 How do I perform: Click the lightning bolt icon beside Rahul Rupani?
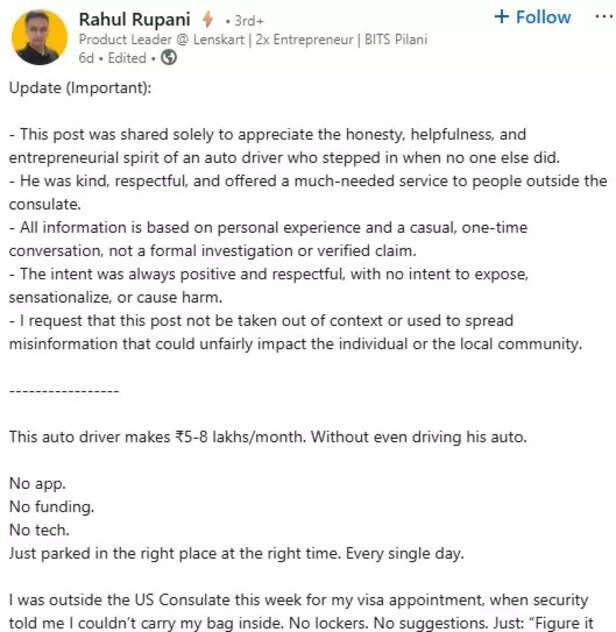(207, 19)
